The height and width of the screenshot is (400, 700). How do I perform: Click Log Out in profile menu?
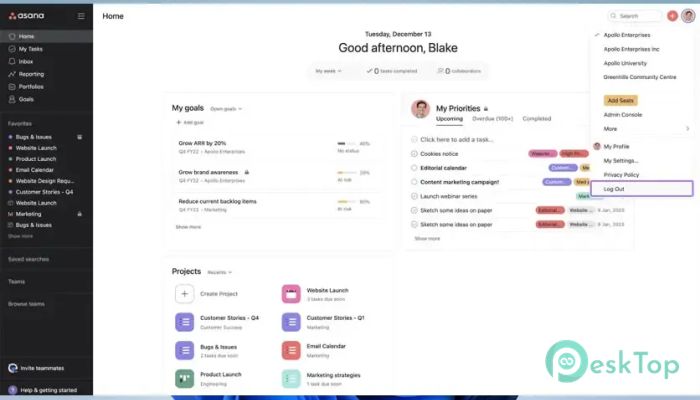coord(642,189)
